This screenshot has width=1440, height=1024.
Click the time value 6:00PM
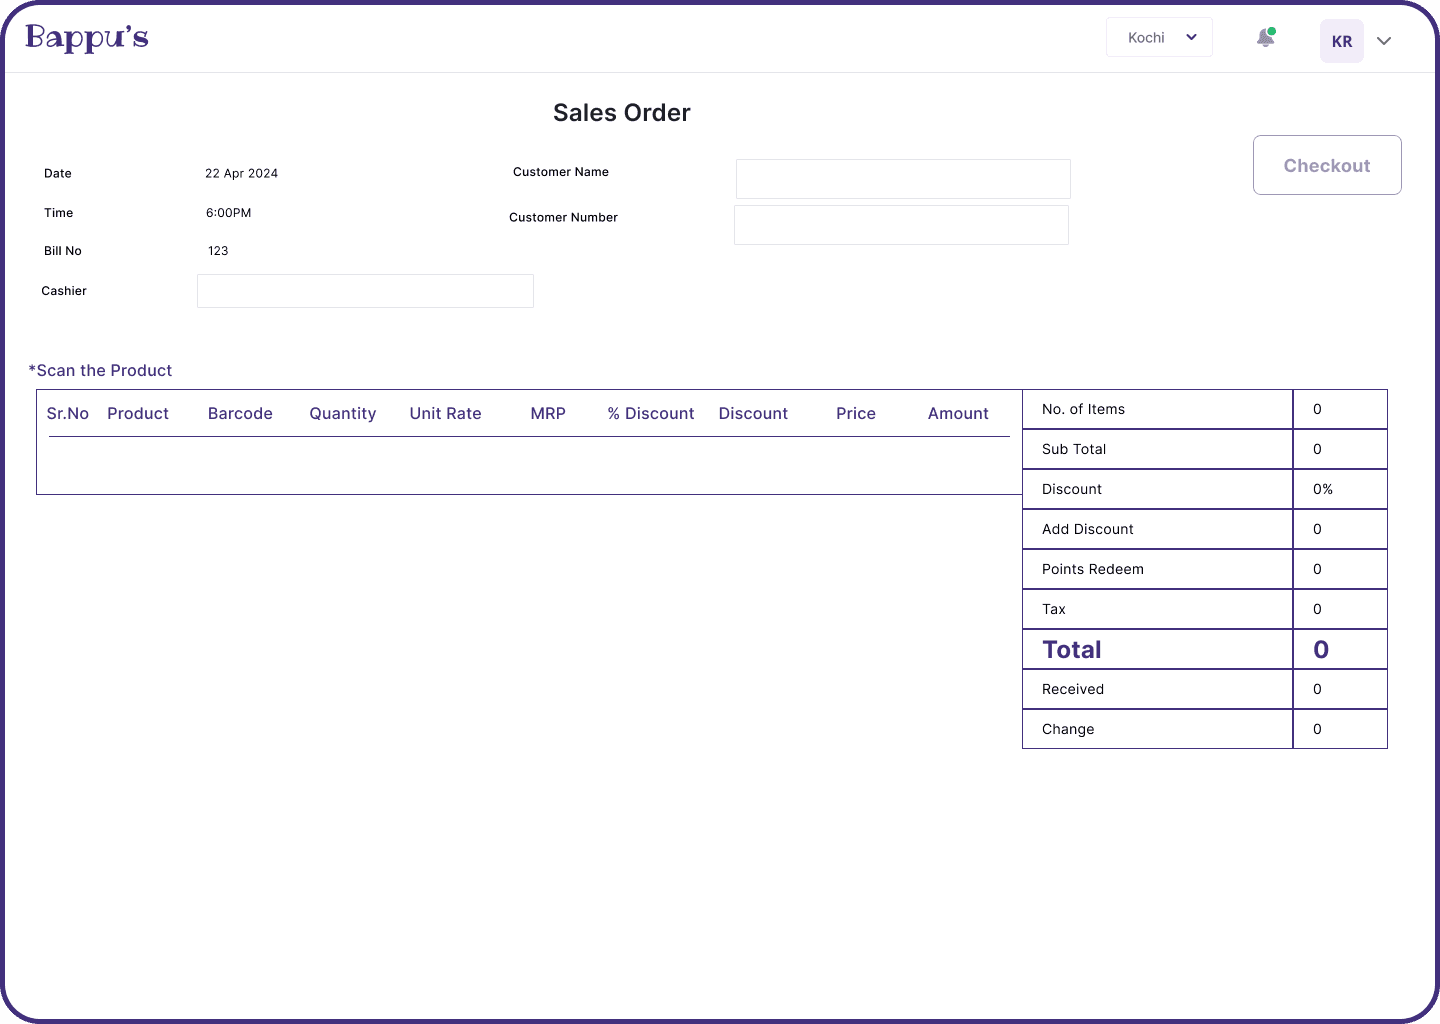pos(228,213)
